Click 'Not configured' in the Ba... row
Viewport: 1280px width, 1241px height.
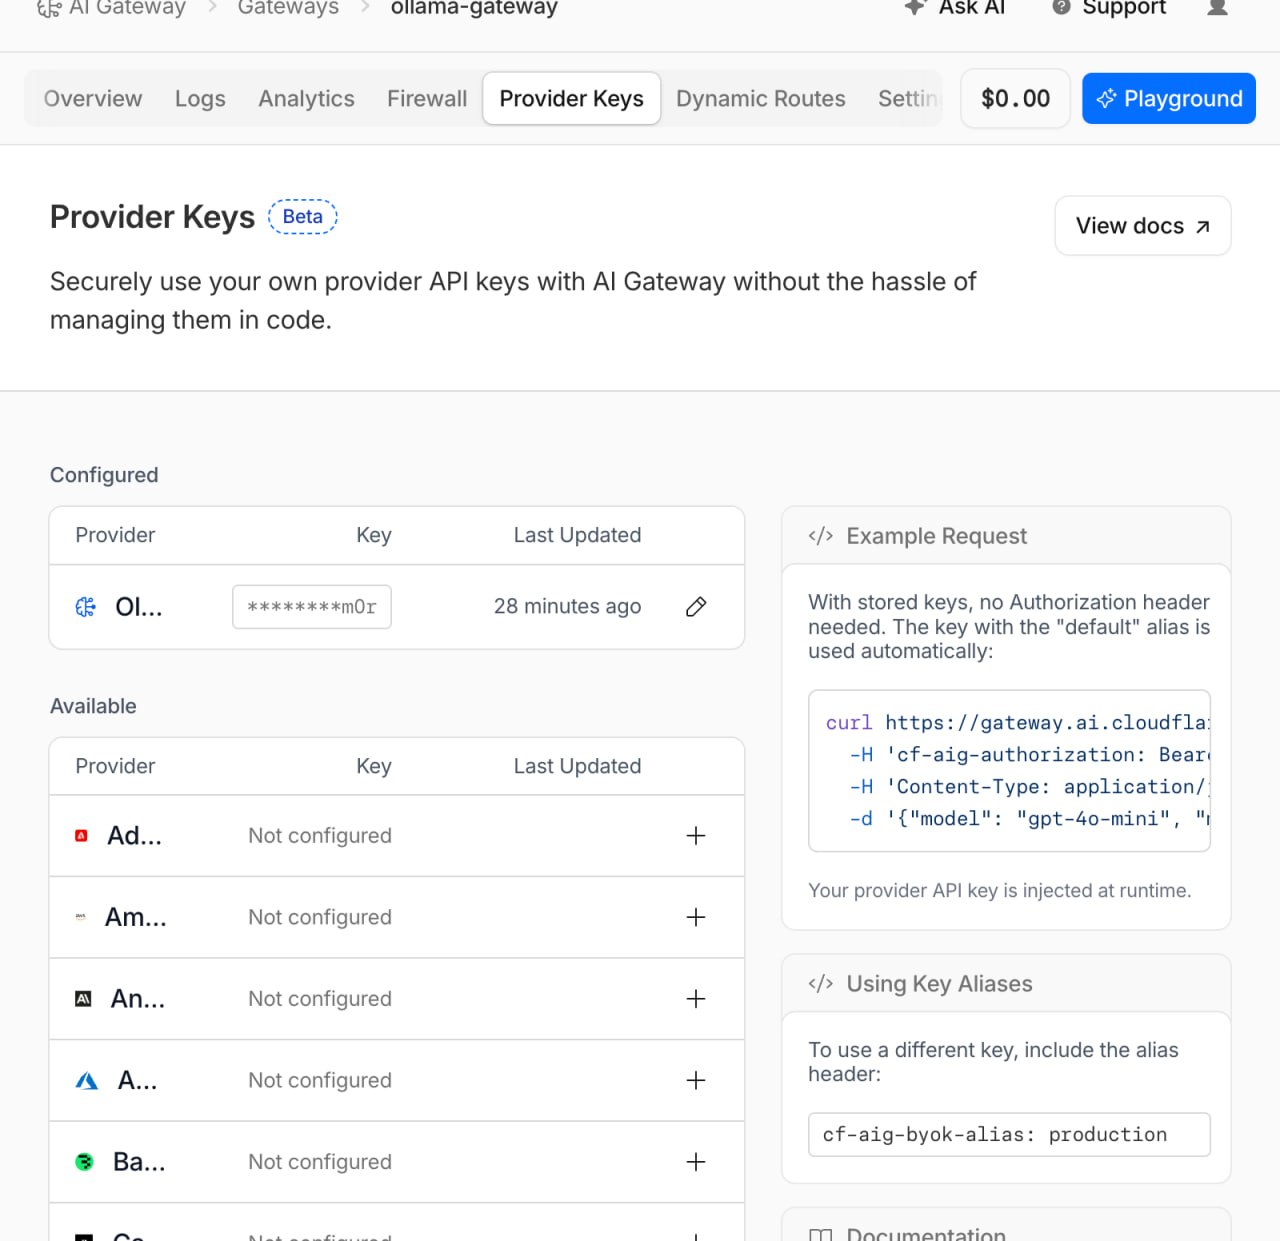coord(320,1162)
